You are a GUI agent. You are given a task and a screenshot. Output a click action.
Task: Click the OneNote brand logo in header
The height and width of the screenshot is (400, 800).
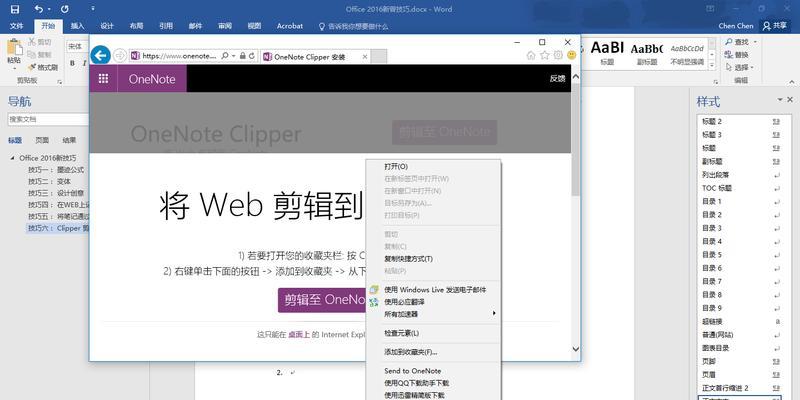(x=152, y=79)
